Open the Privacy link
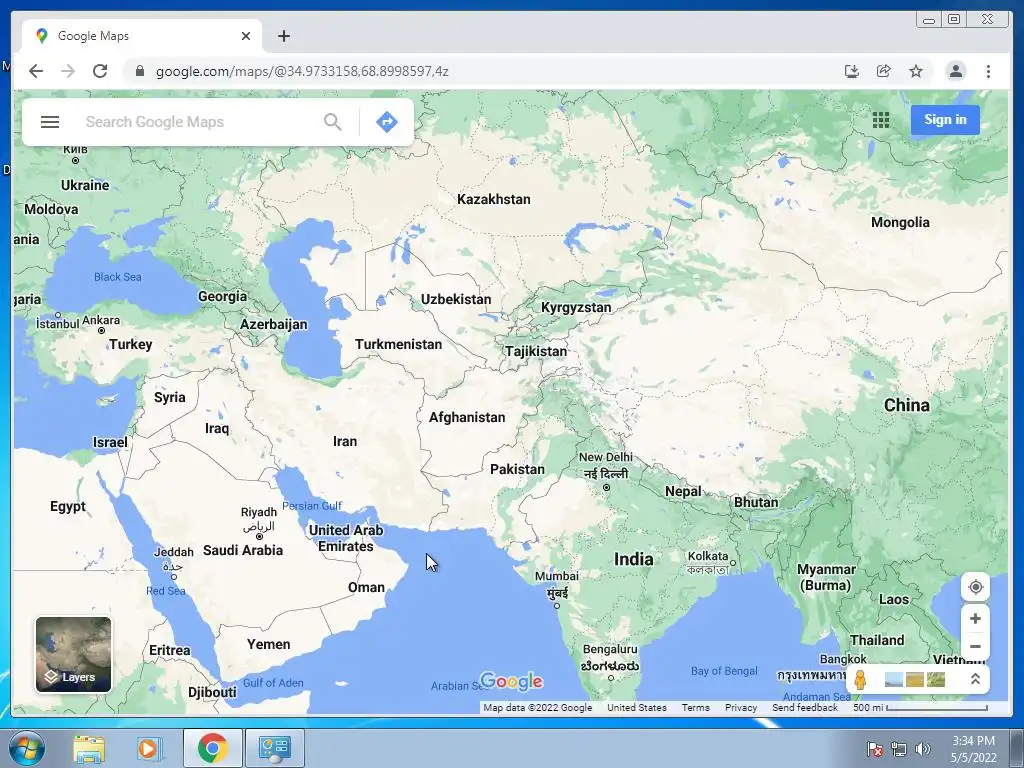 pos(741,707)
